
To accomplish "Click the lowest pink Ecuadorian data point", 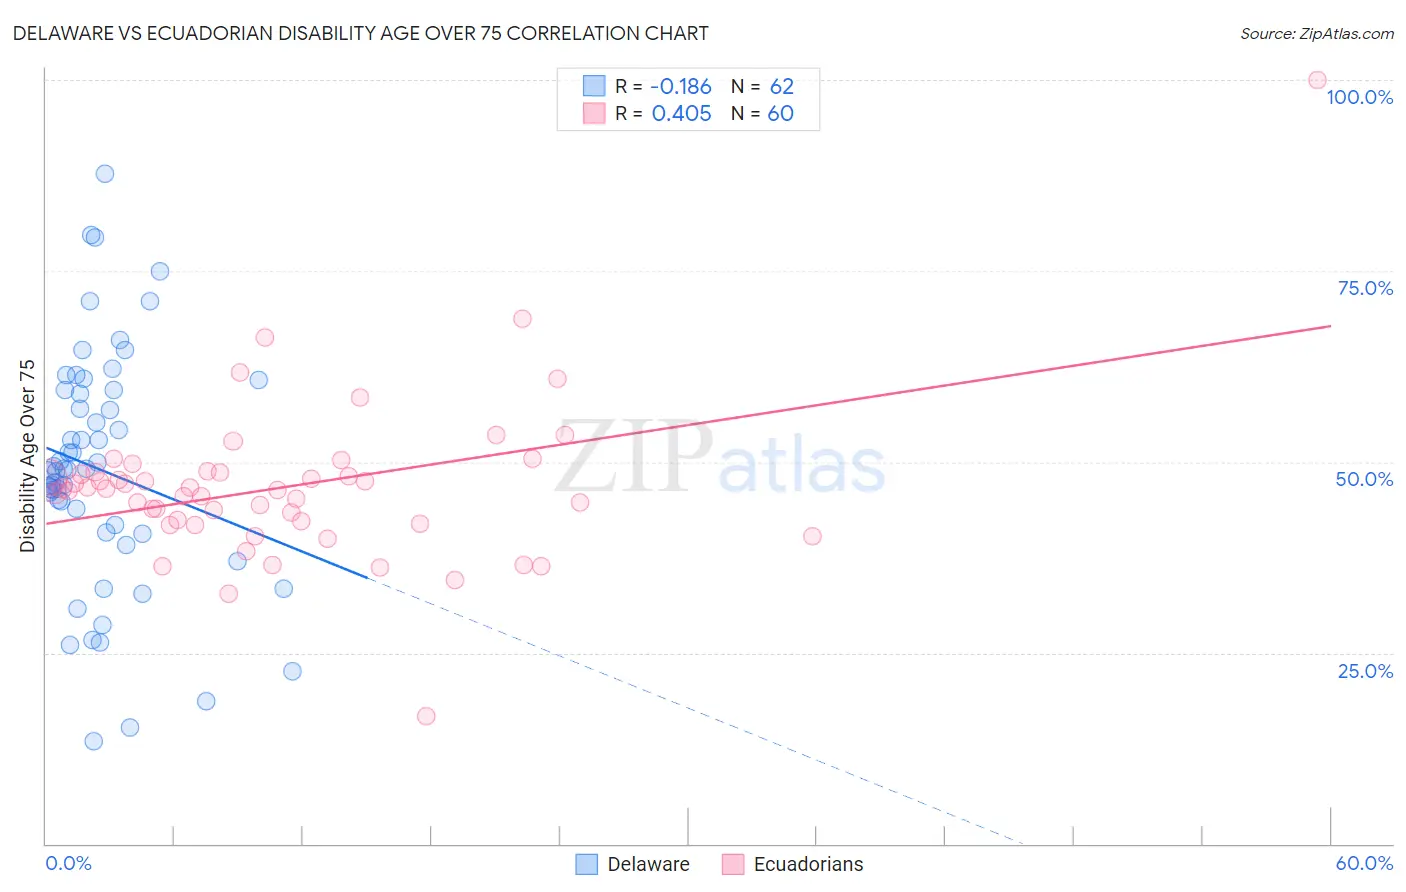I will tap(426, 716).
